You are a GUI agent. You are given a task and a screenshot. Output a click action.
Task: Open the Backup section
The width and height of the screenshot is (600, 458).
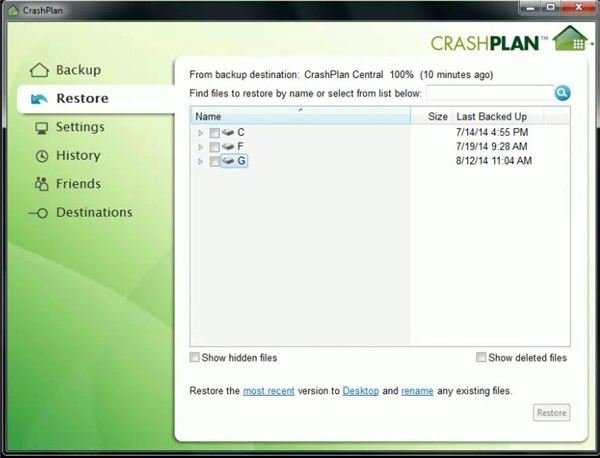click(x=78, y=70)
